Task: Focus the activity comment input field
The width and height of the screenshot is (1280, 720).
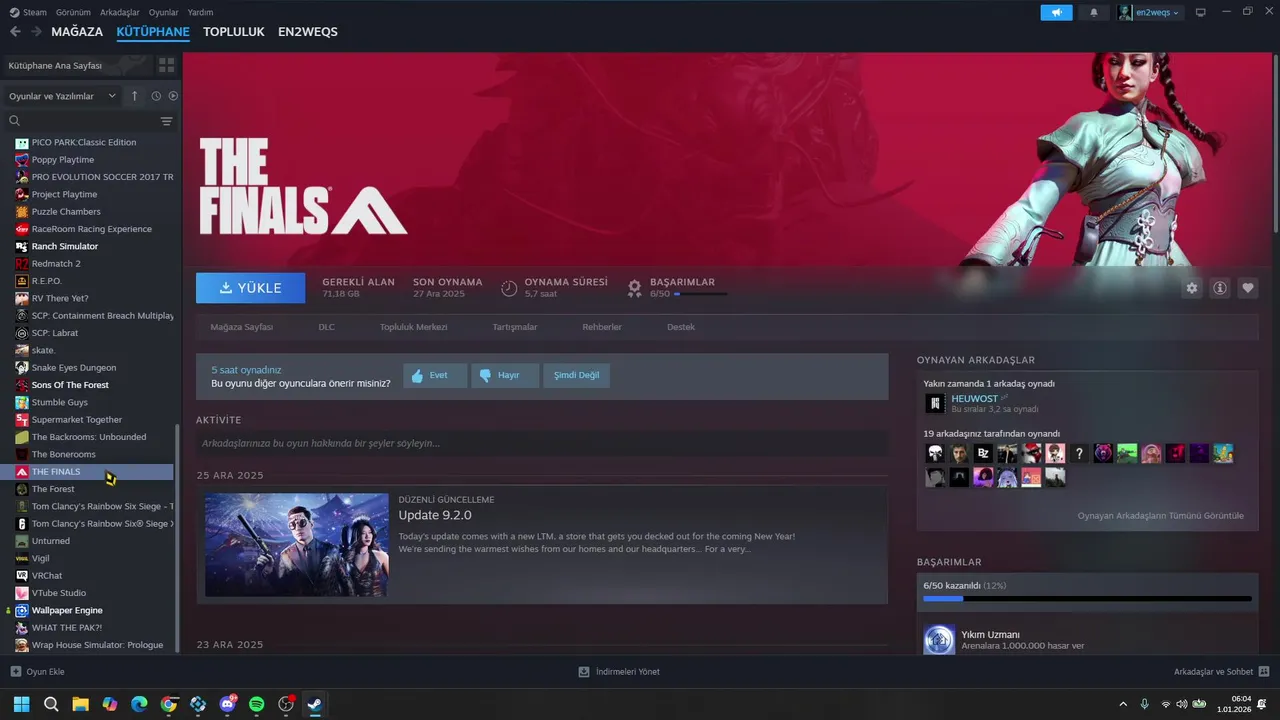Action: [542, 443]
